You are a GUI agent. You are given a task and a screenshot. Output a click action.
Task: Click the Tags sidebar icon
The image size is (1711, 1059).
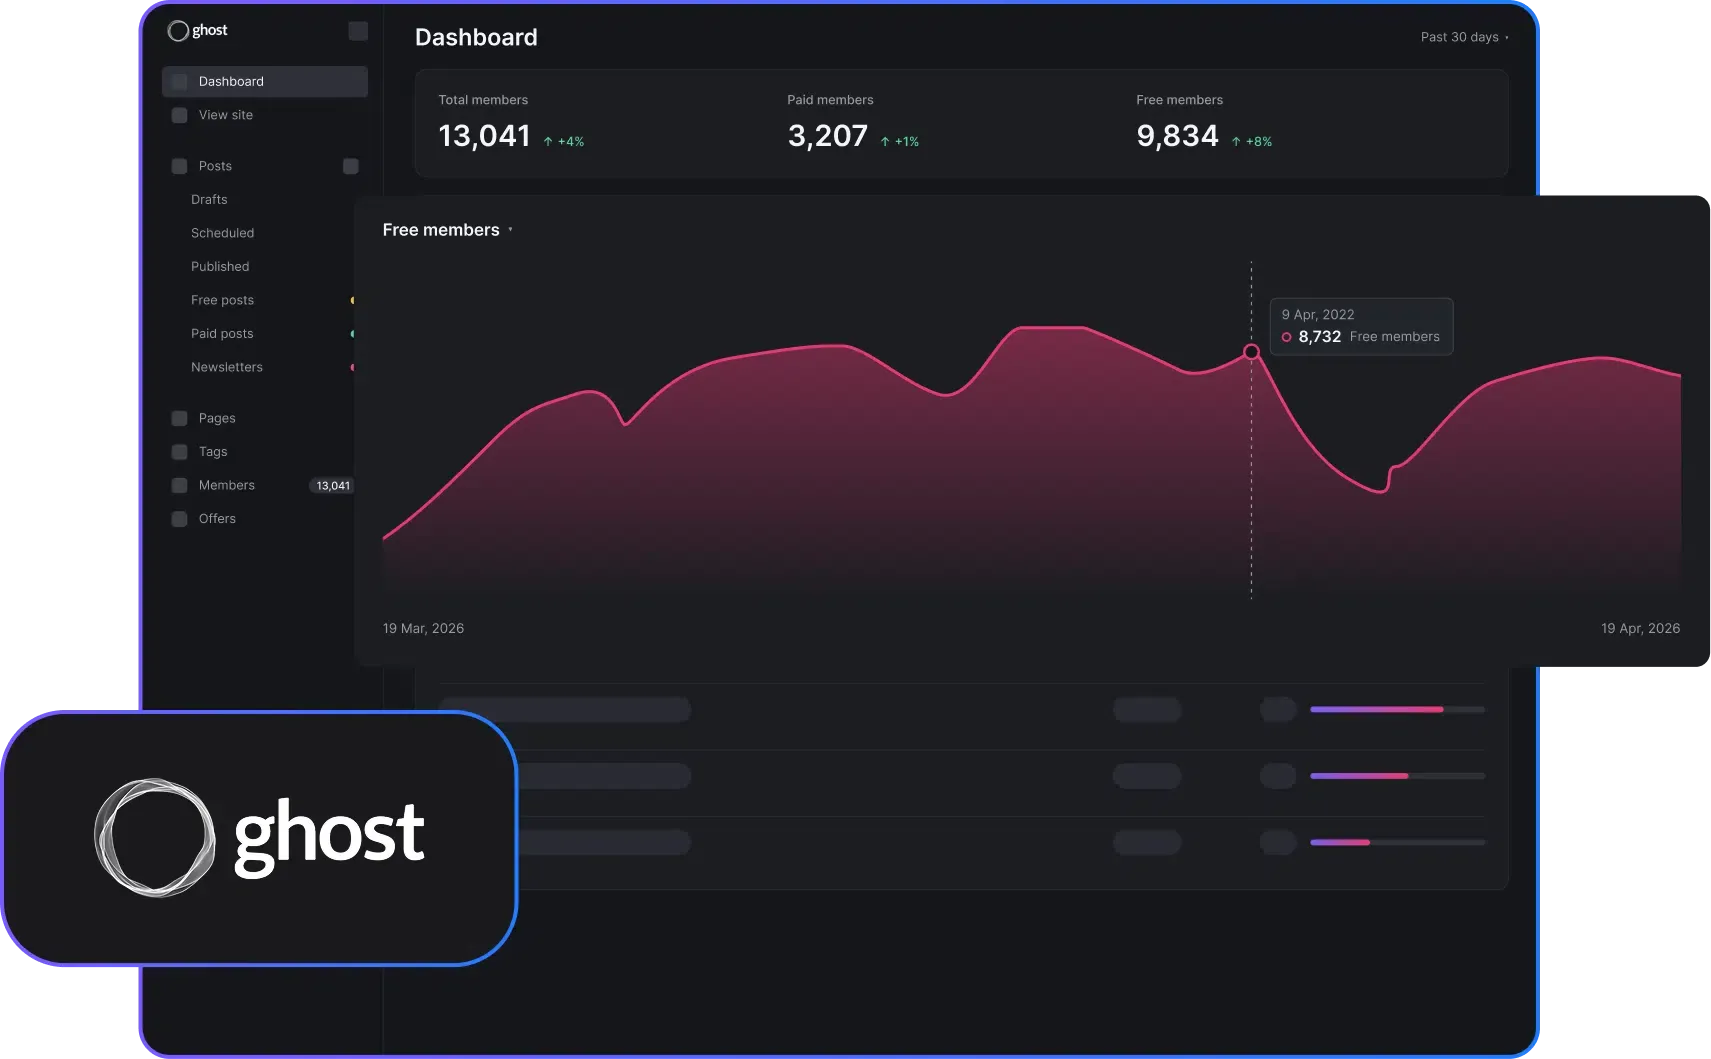180,452
